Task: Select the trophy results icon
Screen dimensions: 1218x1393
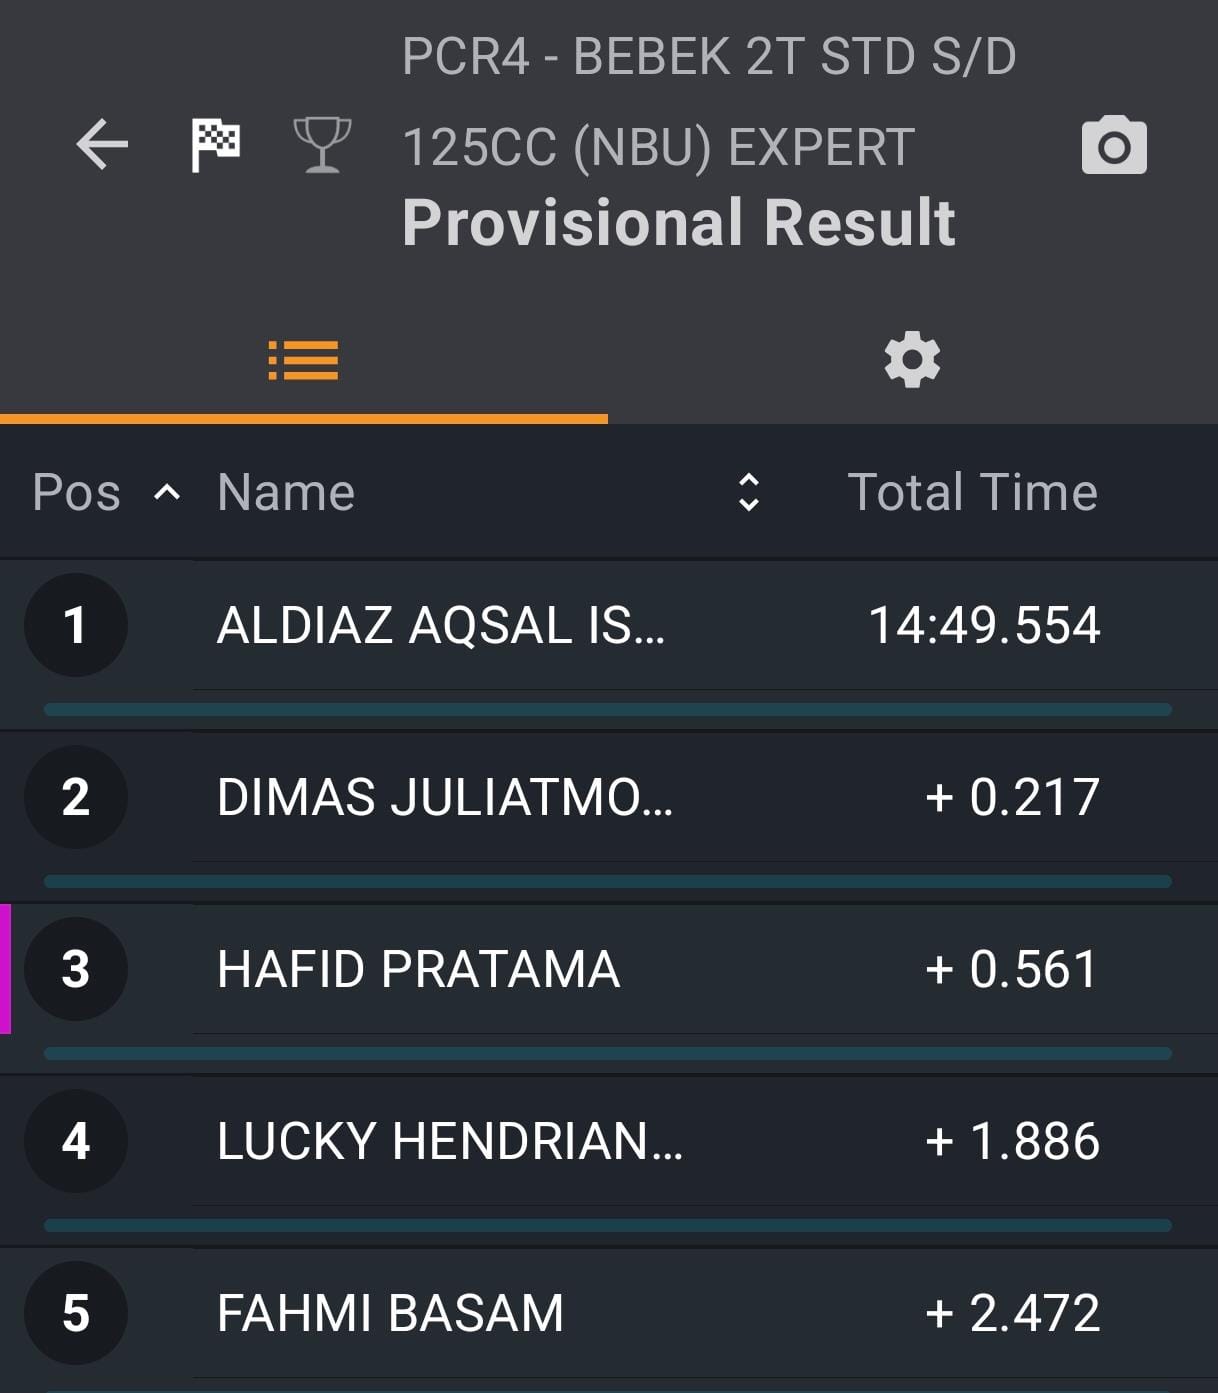Action: point(322,145)
